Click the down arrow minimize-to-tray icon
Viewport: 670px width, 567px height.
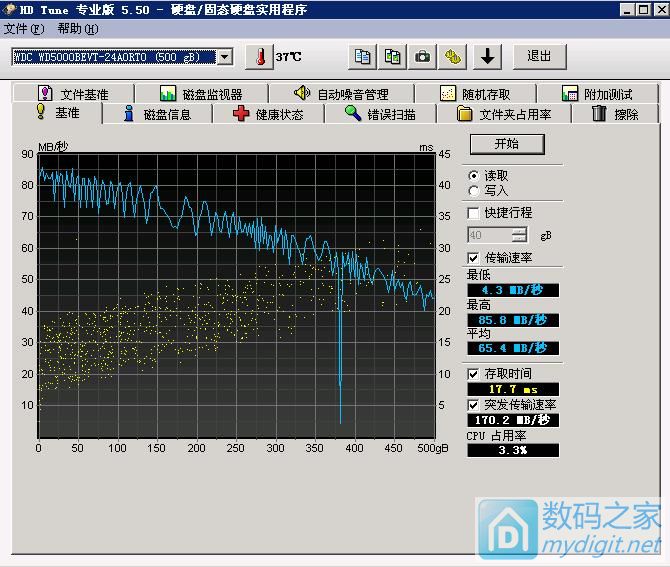[x=487, y=57]
